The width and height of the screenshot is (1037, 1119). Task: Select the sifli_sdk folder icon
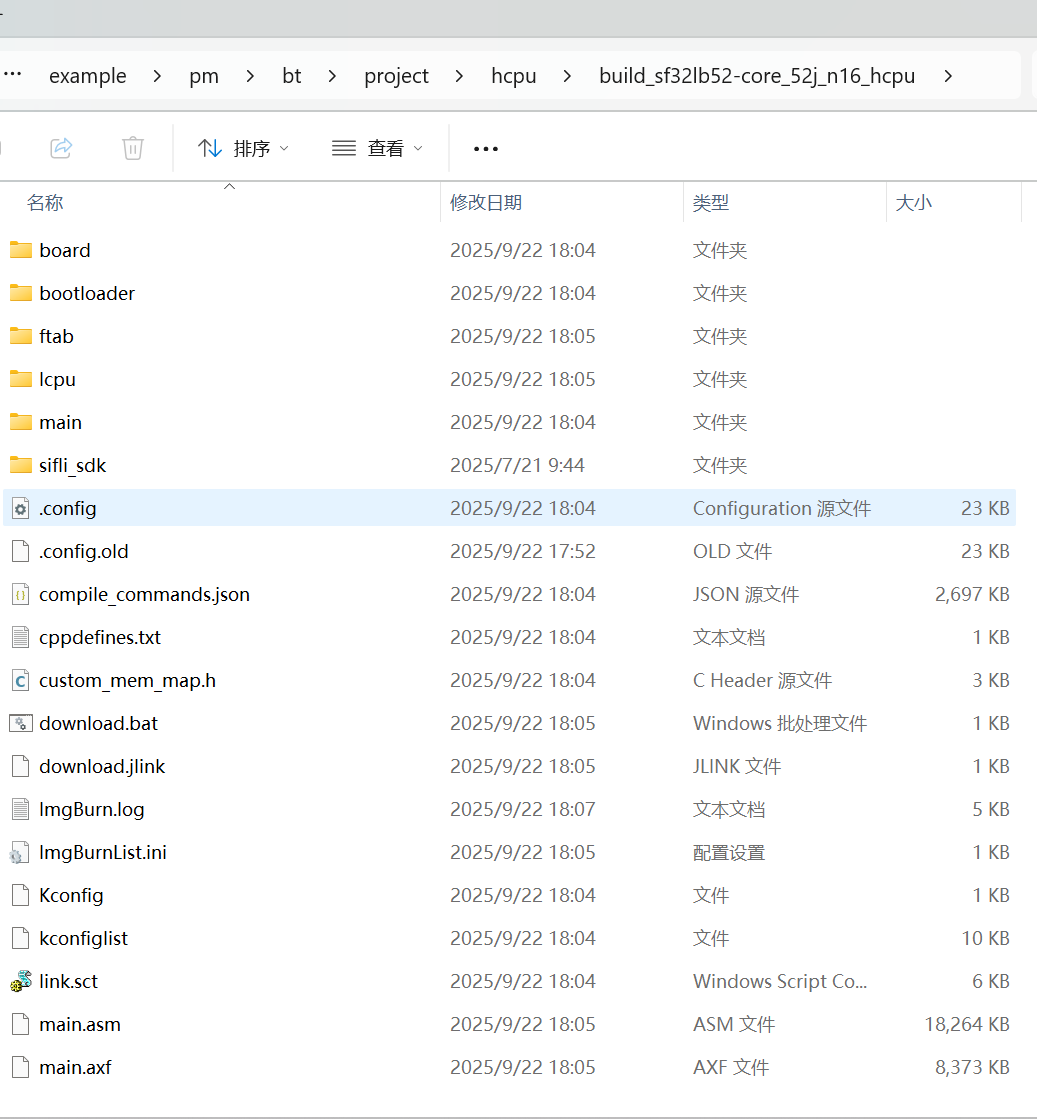coord(21,465)
